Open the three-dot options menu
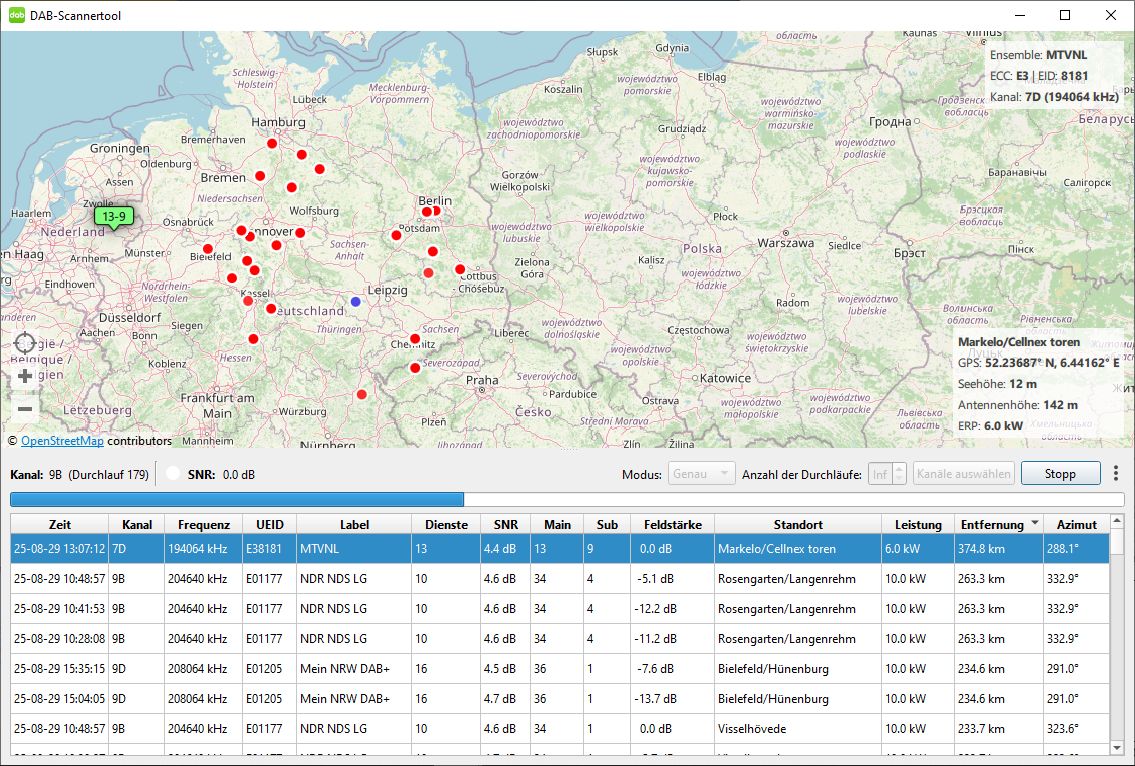Viewport: 1135px width, 766px height. [x=1116, y=473]
